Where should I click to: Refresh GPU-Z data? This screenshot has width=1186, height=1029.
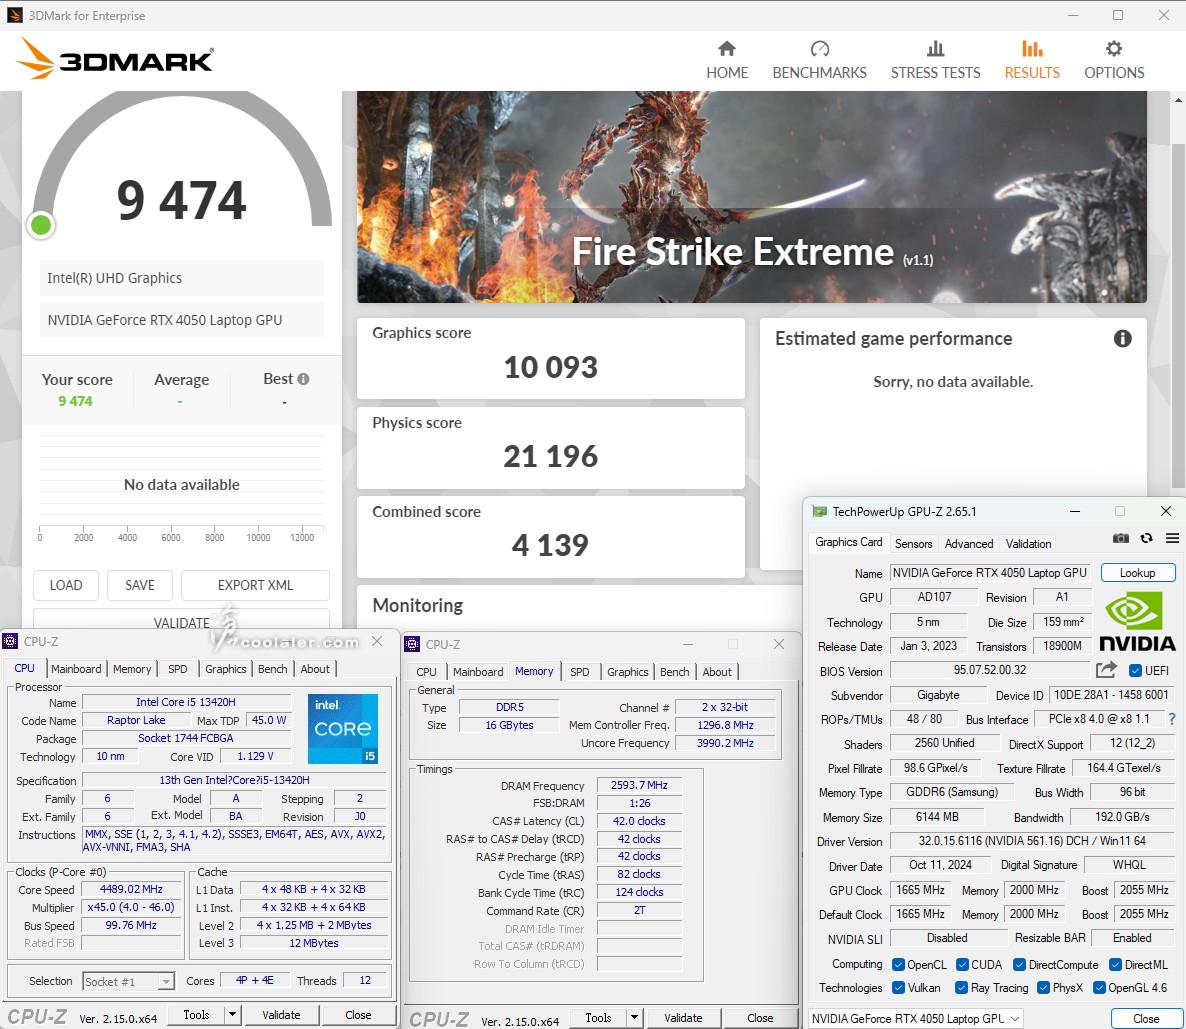pos(1147,538)
